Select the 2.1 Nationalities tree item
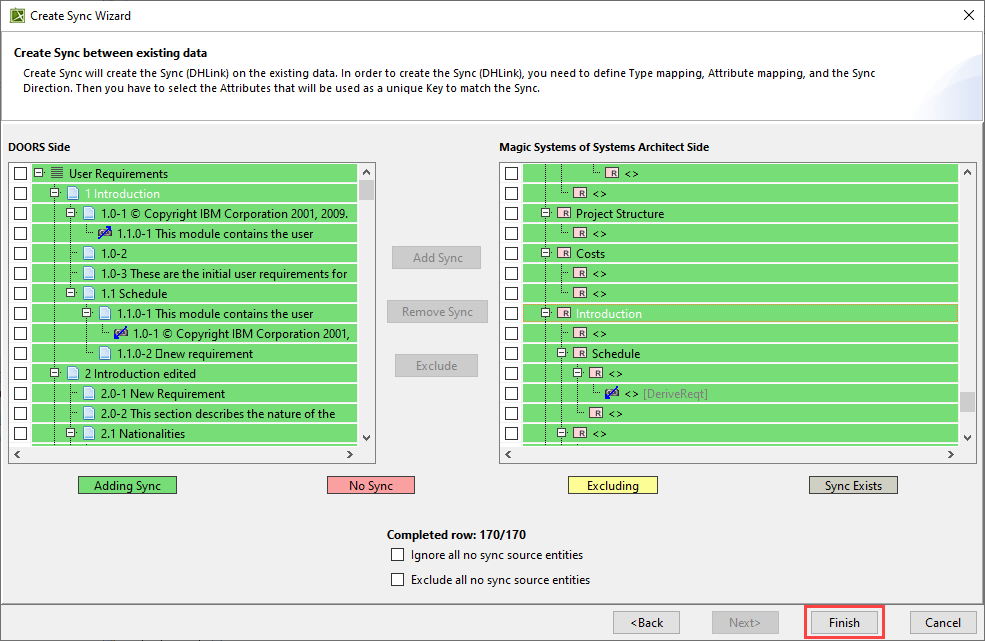The width and height of the screenshot is (985, 641). pyautogui.click(x=142, y=433)
